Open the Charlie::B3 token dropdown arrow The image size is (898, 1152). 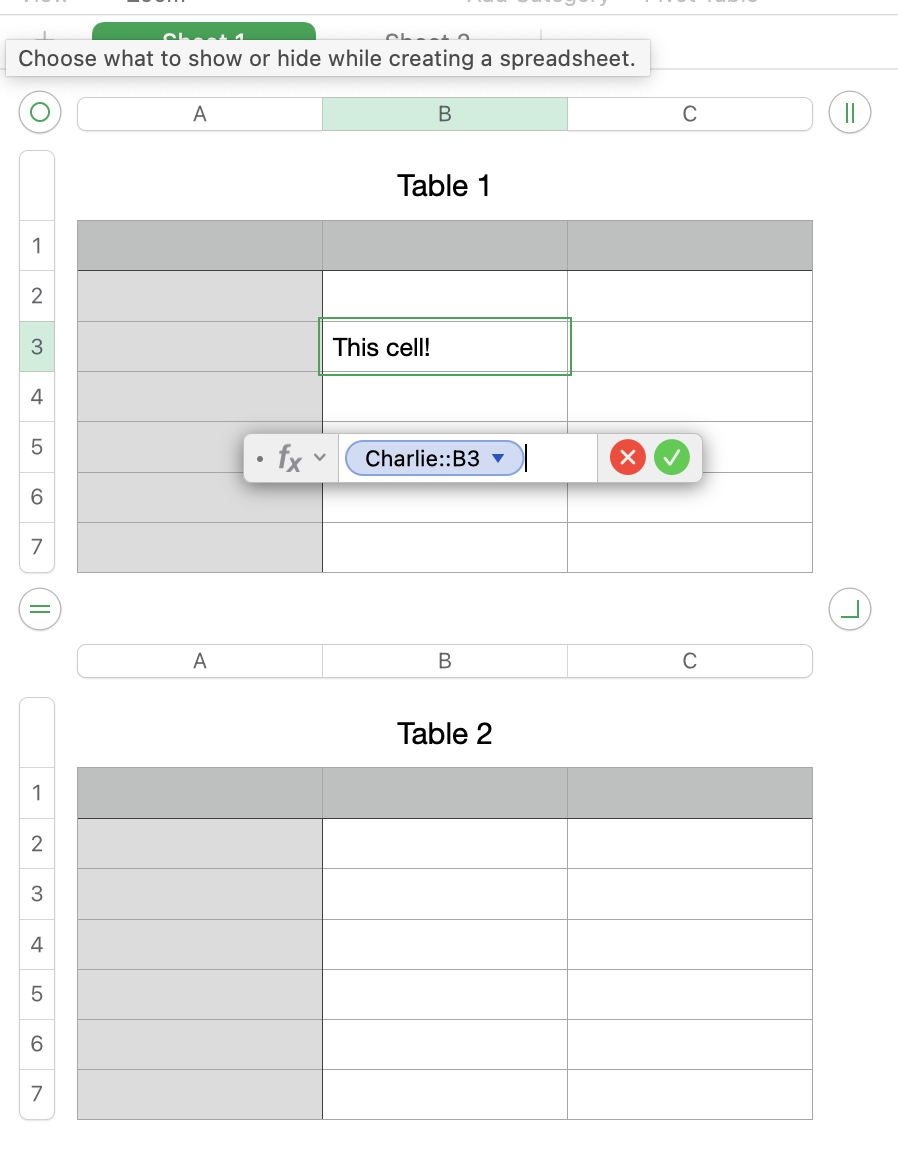tap(499, 458)
